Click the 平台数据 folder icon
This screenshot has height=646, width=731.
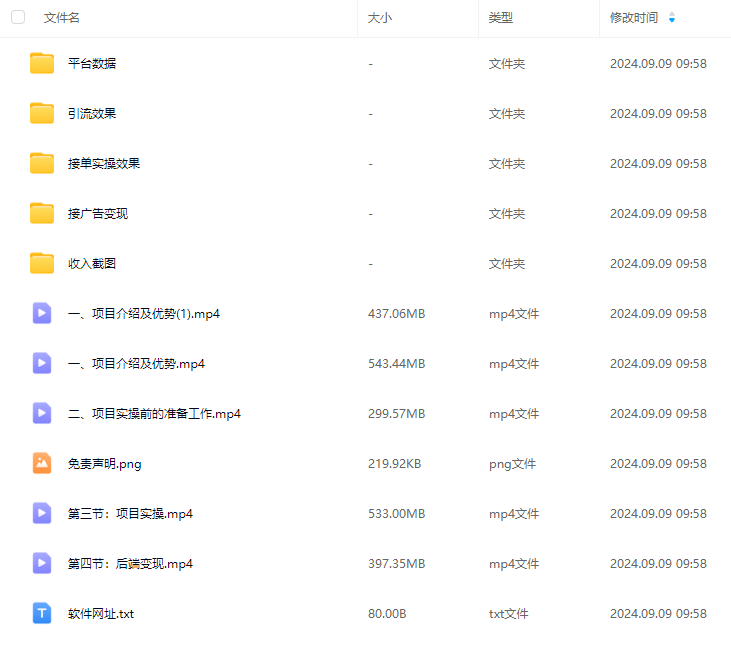coord(42,63)
